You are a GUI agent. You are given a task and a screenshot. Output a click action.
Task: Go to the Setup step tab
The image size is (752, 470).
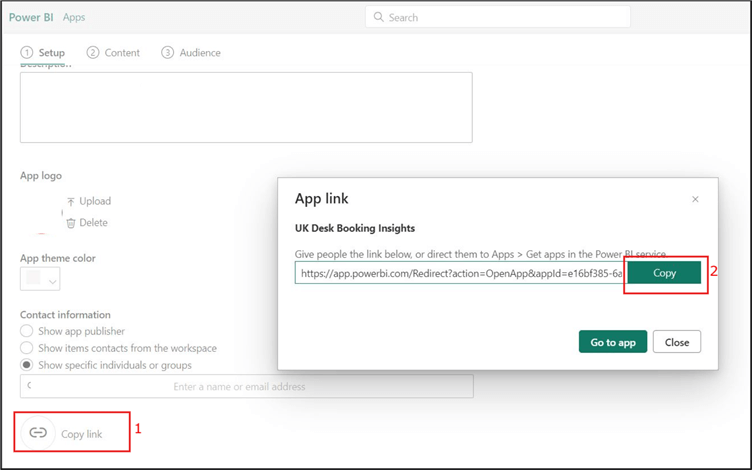pyautogui.click(x=43, y=53)
